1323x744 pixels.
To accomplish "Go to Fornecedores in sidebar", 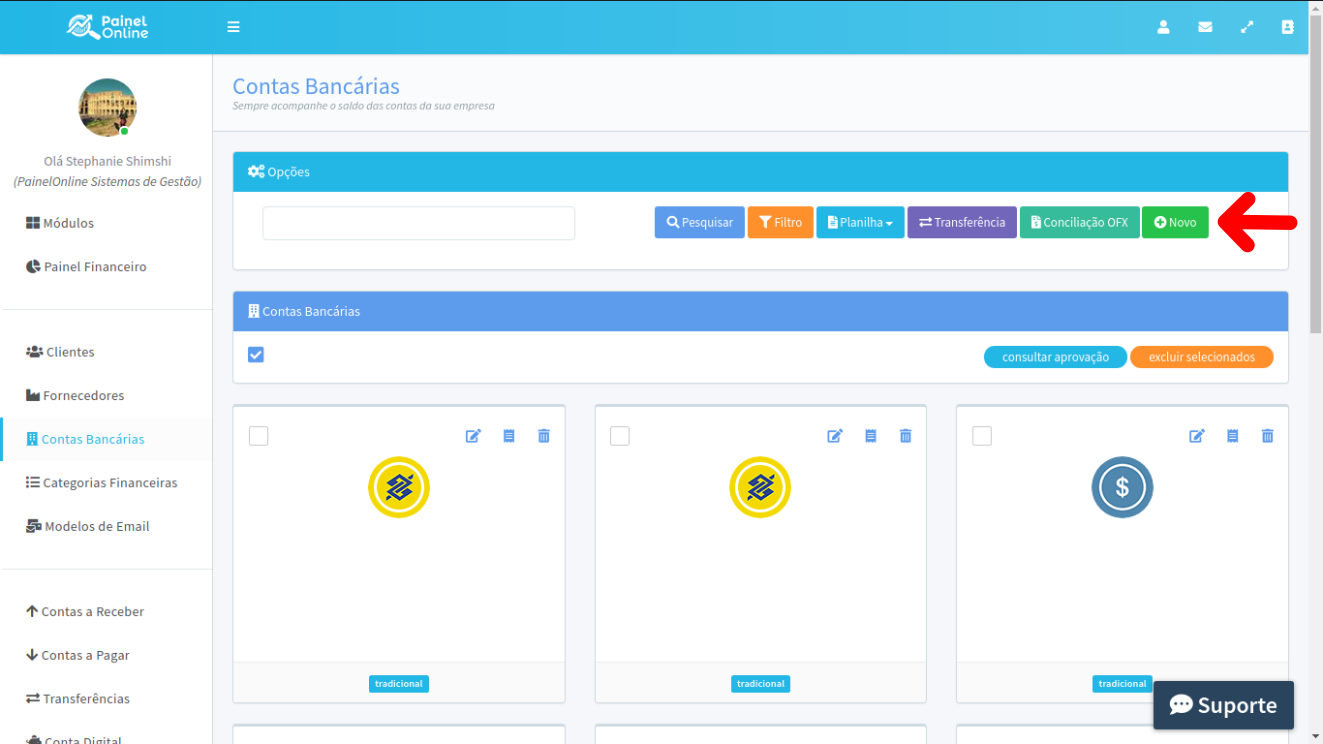I will coord(75,396).
